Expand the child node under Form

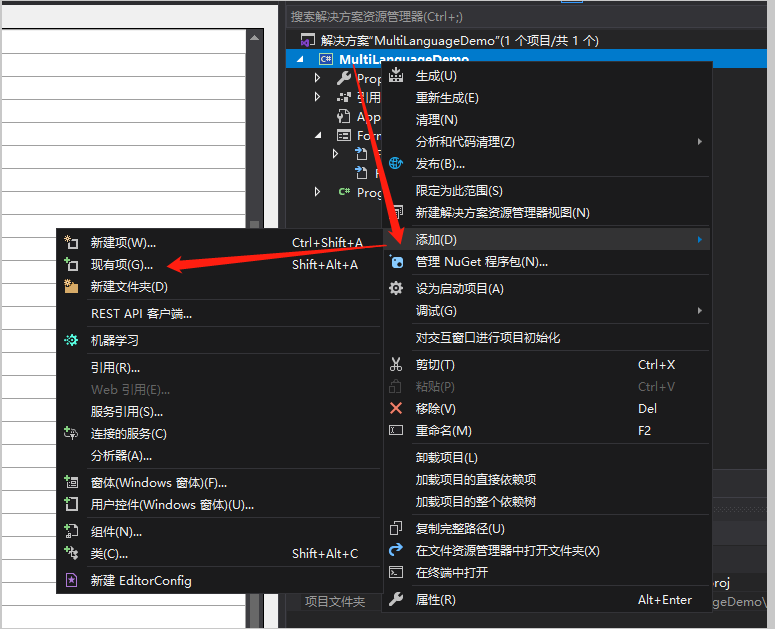(x=336, y=154)
